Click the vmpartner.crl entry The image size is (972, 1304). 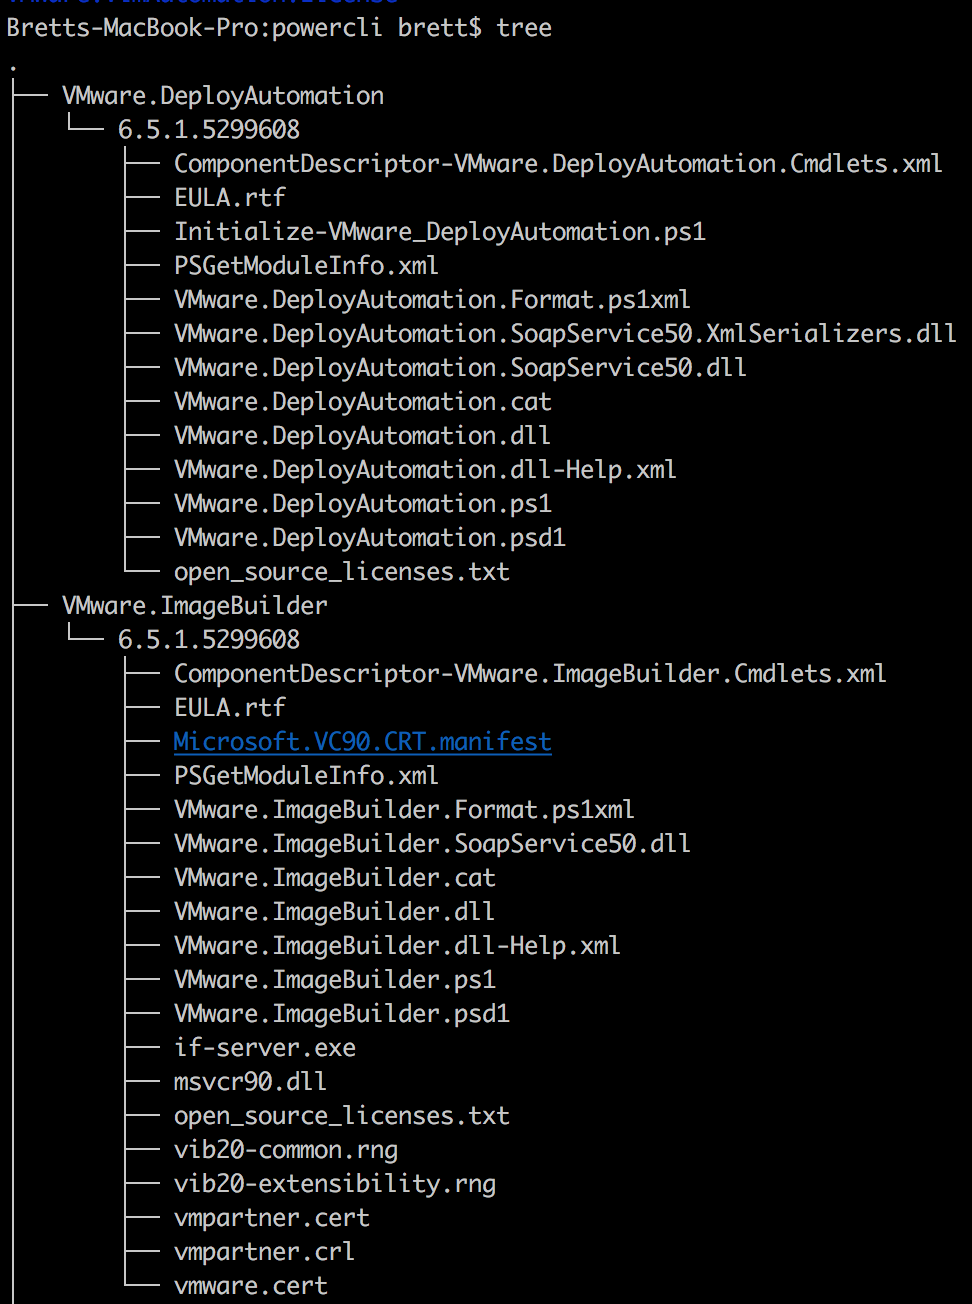264,1252
